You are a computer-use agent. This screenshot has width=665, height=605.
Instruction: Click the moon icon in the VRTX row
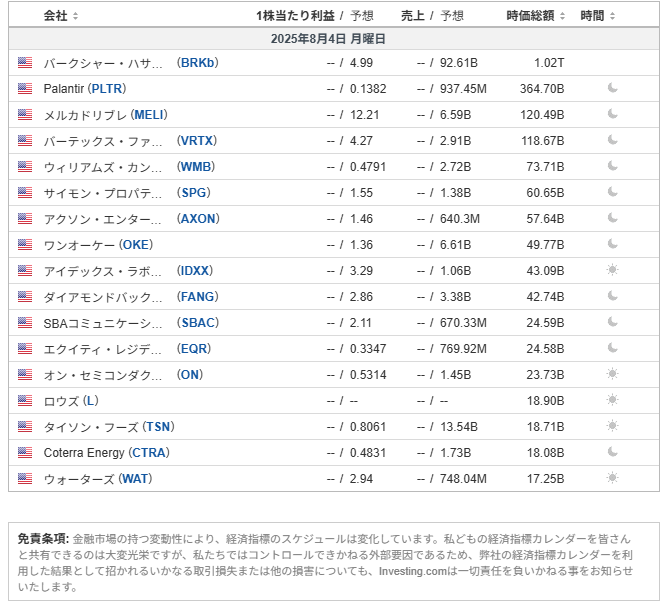tap(612, 140)
